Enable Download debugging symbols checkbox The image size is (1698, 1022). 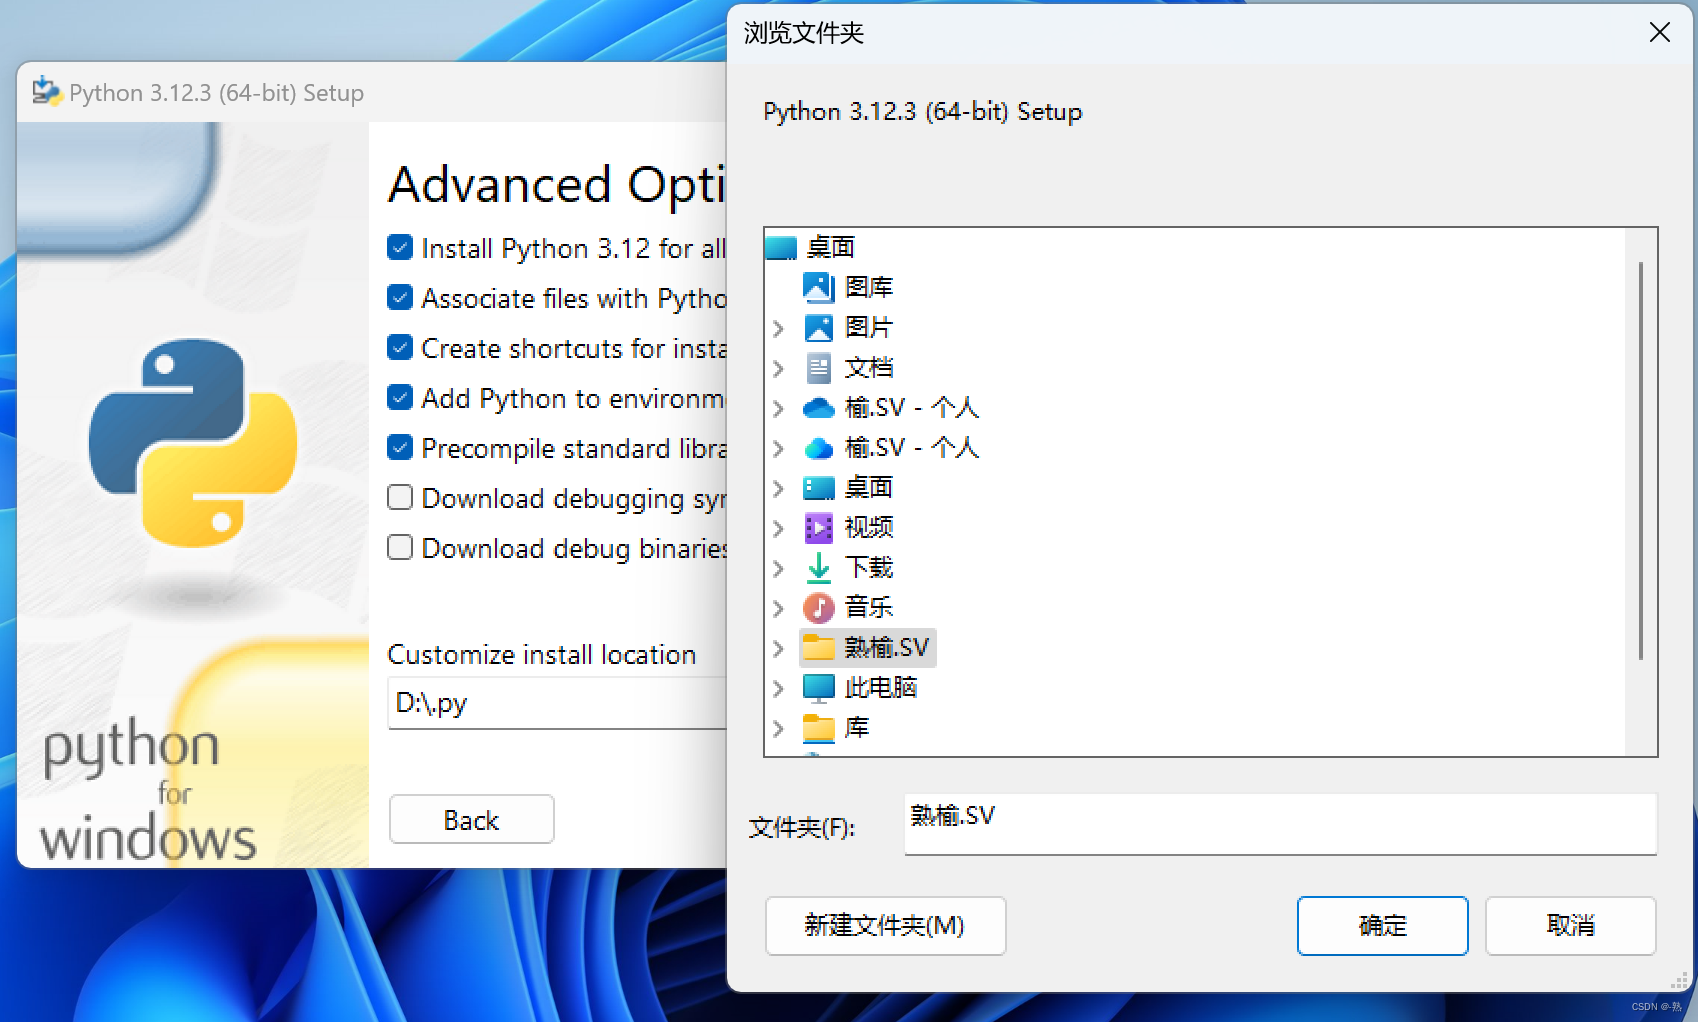point(400,498)
